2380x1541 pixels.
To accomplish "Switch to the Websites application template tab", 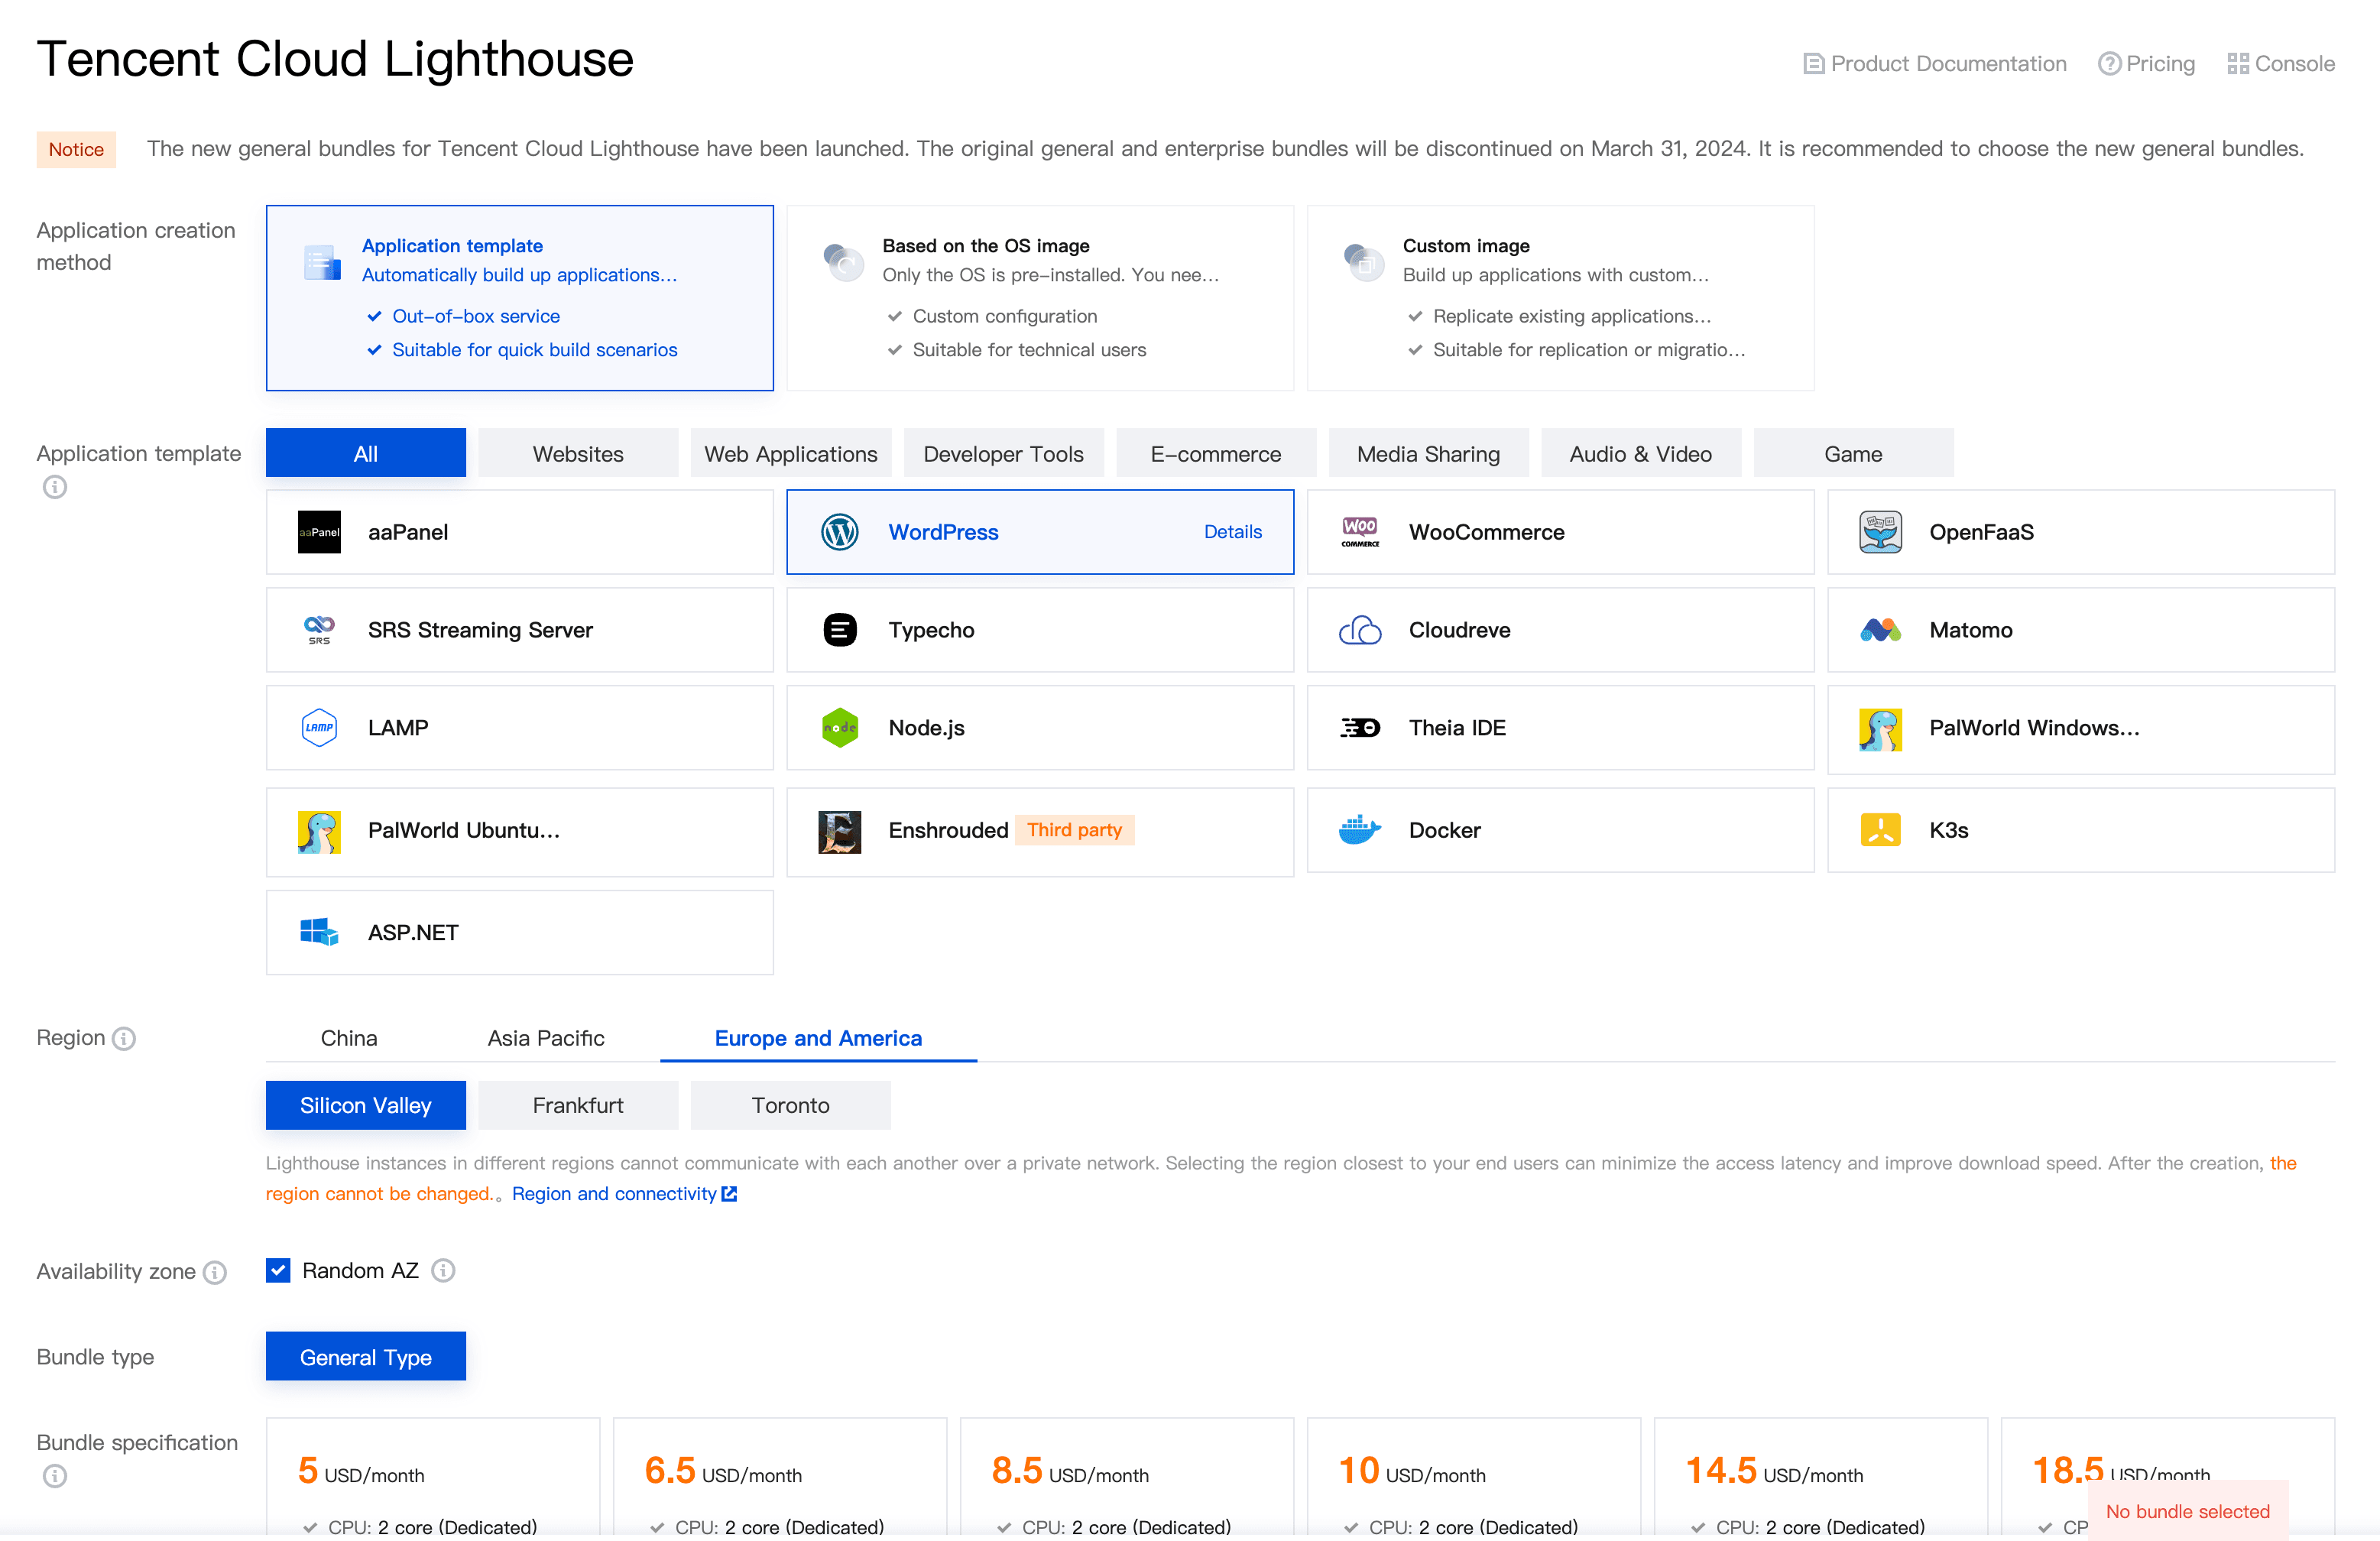I will point(578,453).
